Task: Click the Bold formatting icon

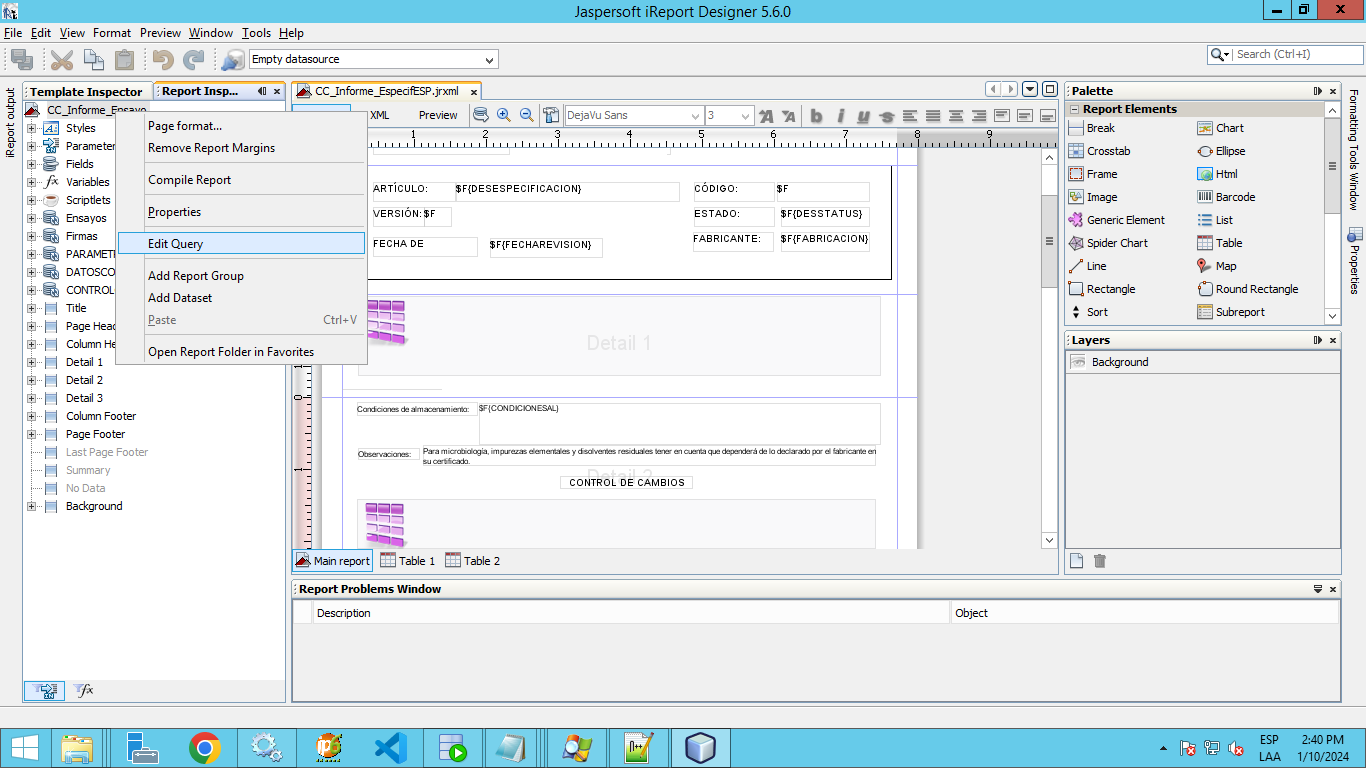Action: click(x=816, y=116)
